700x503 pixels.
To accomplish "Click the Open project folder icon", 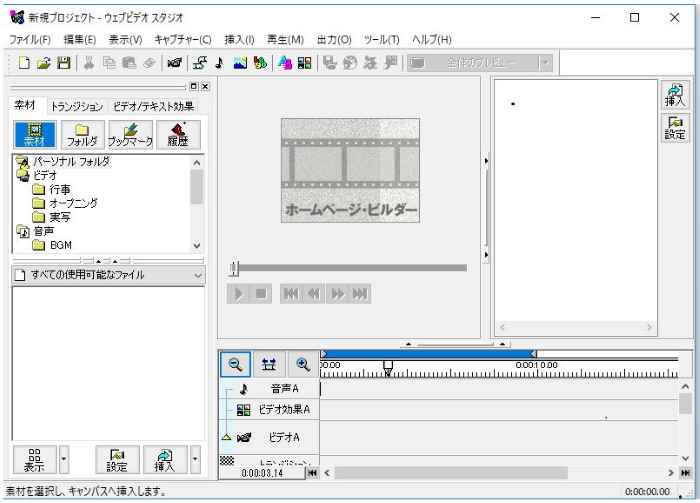I will [x=44, y=63].
